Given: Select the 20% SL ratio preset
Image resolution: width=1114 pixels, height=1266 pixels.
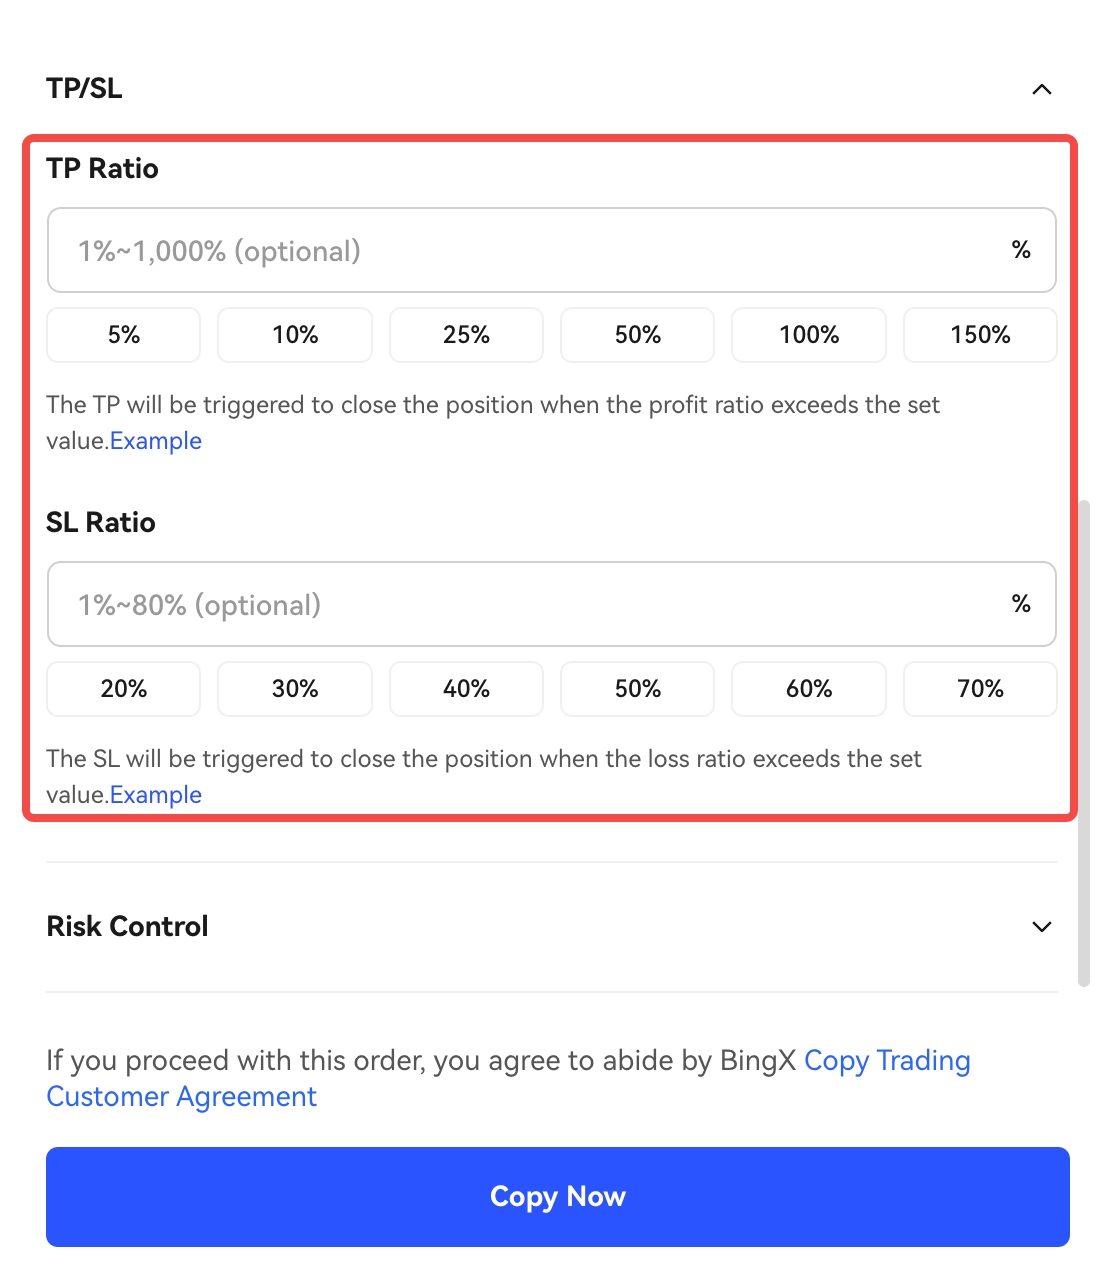Looking at the screenshot, I should click(x=124, y=689).
